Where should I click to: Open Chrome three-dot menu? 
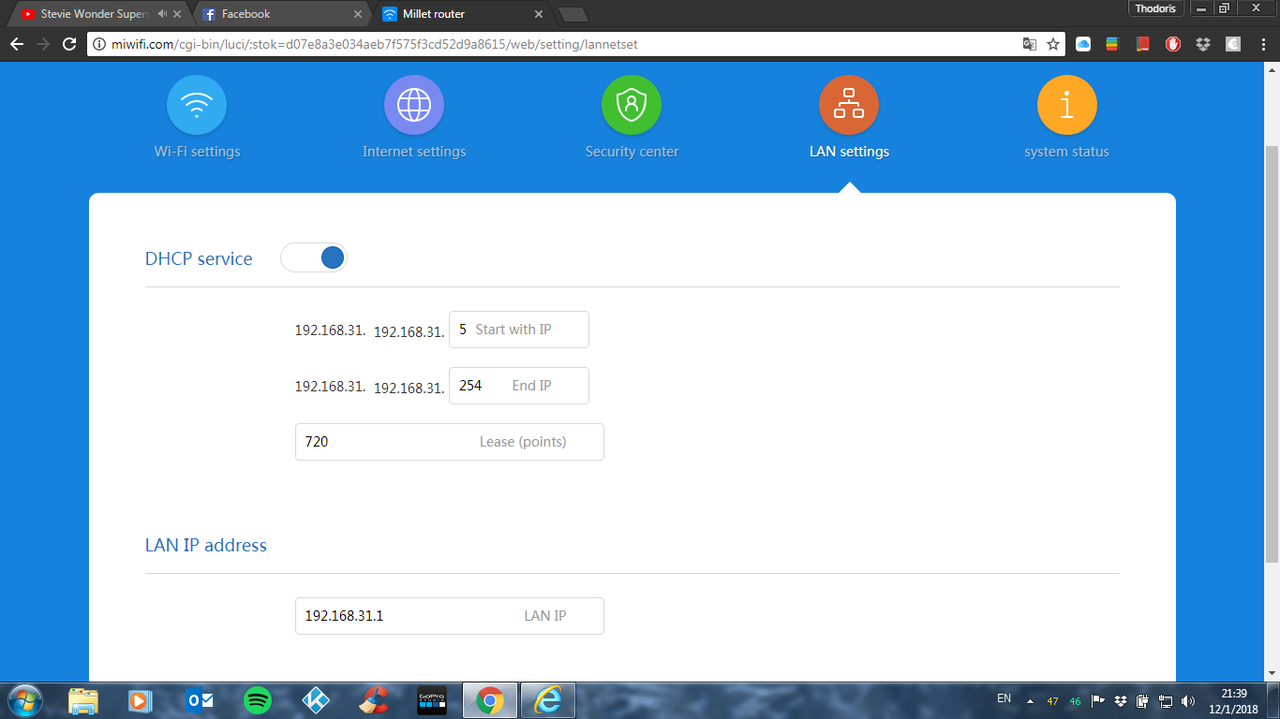click(x=1264, y=44)
